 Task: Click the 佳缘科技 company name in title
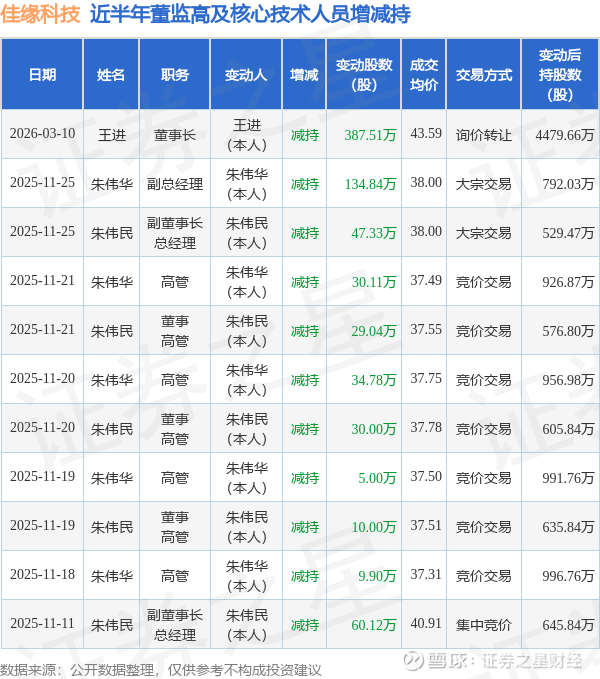(40, 14)
